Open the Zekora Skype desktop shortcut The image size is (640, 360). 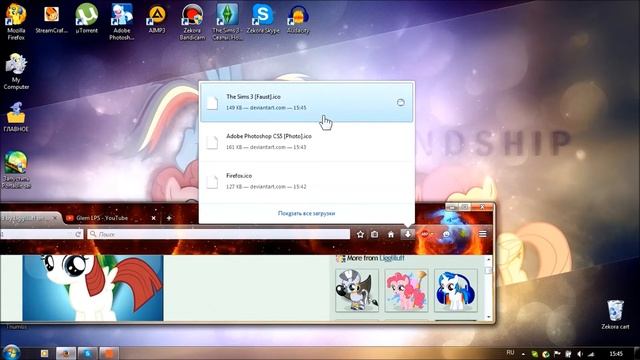click(x=262, y=19)
